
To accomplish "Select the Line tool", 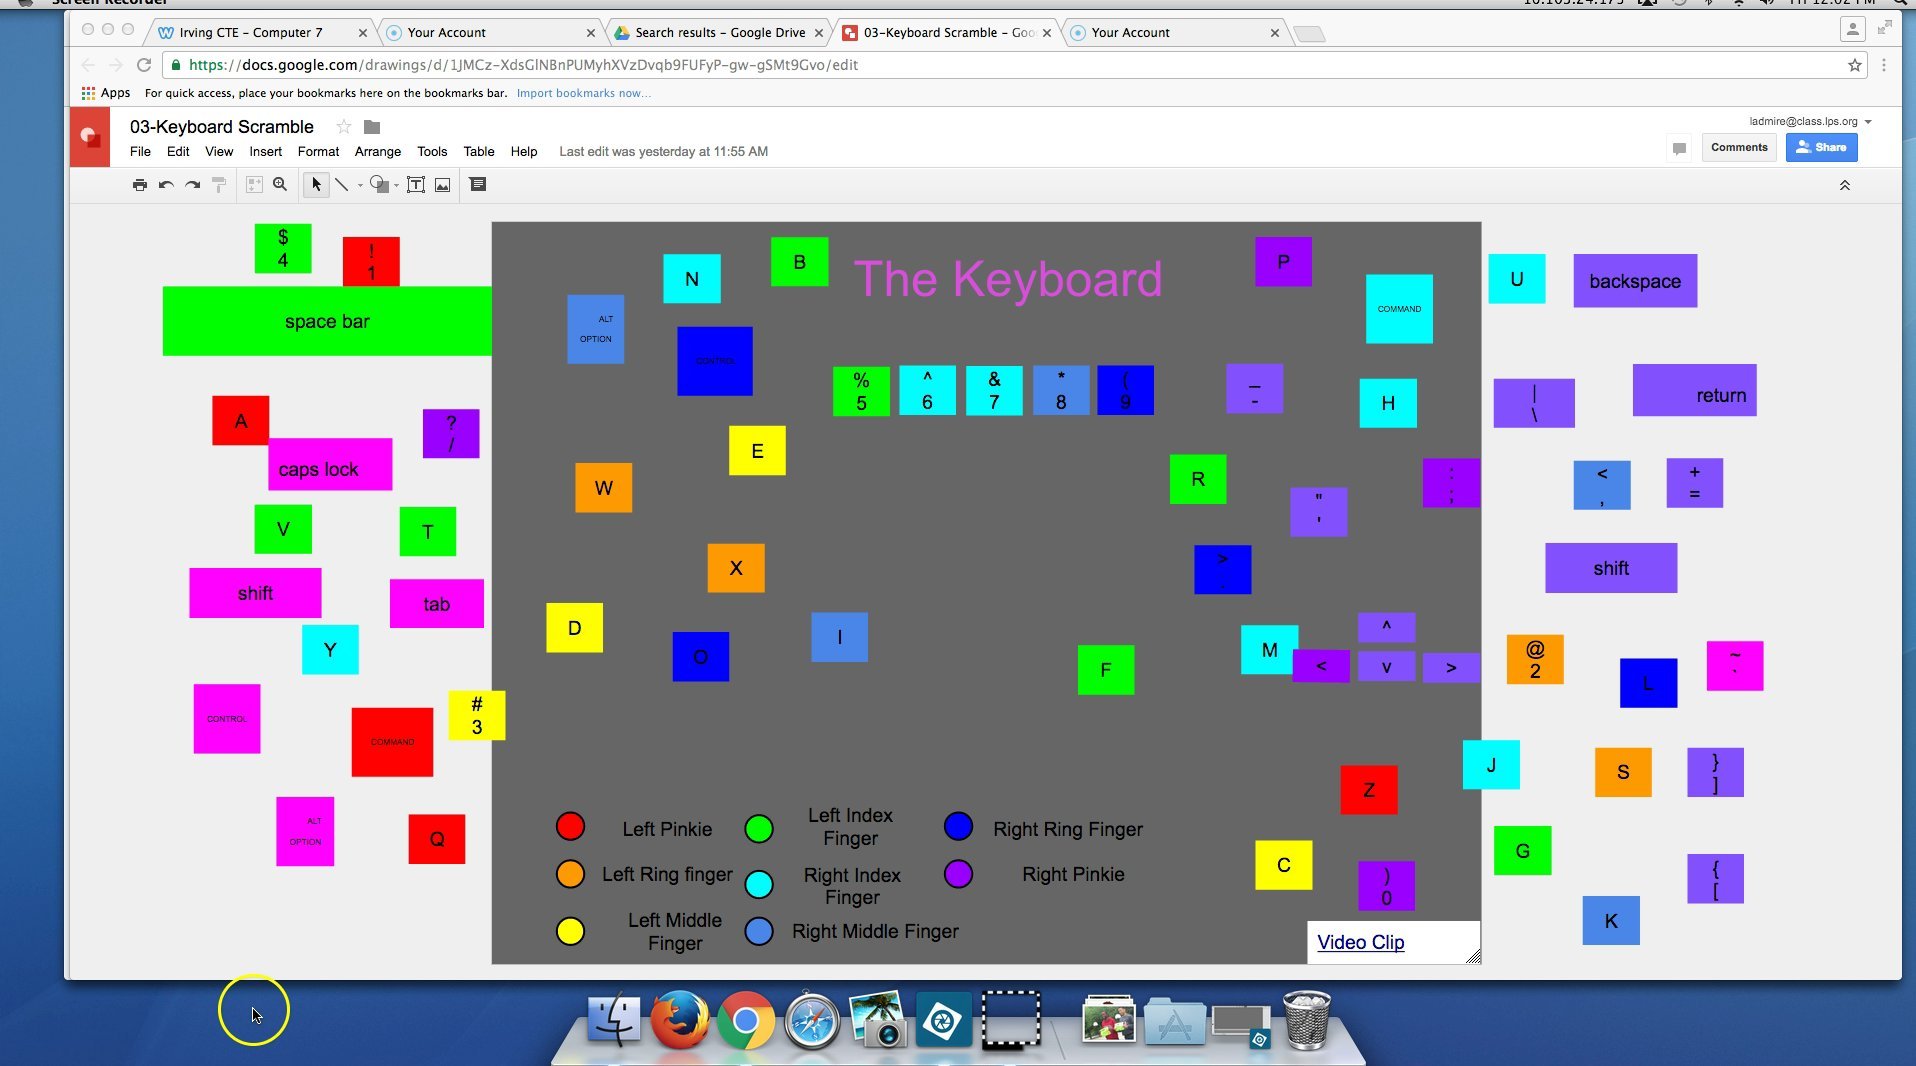I will (x=343, y=185).
